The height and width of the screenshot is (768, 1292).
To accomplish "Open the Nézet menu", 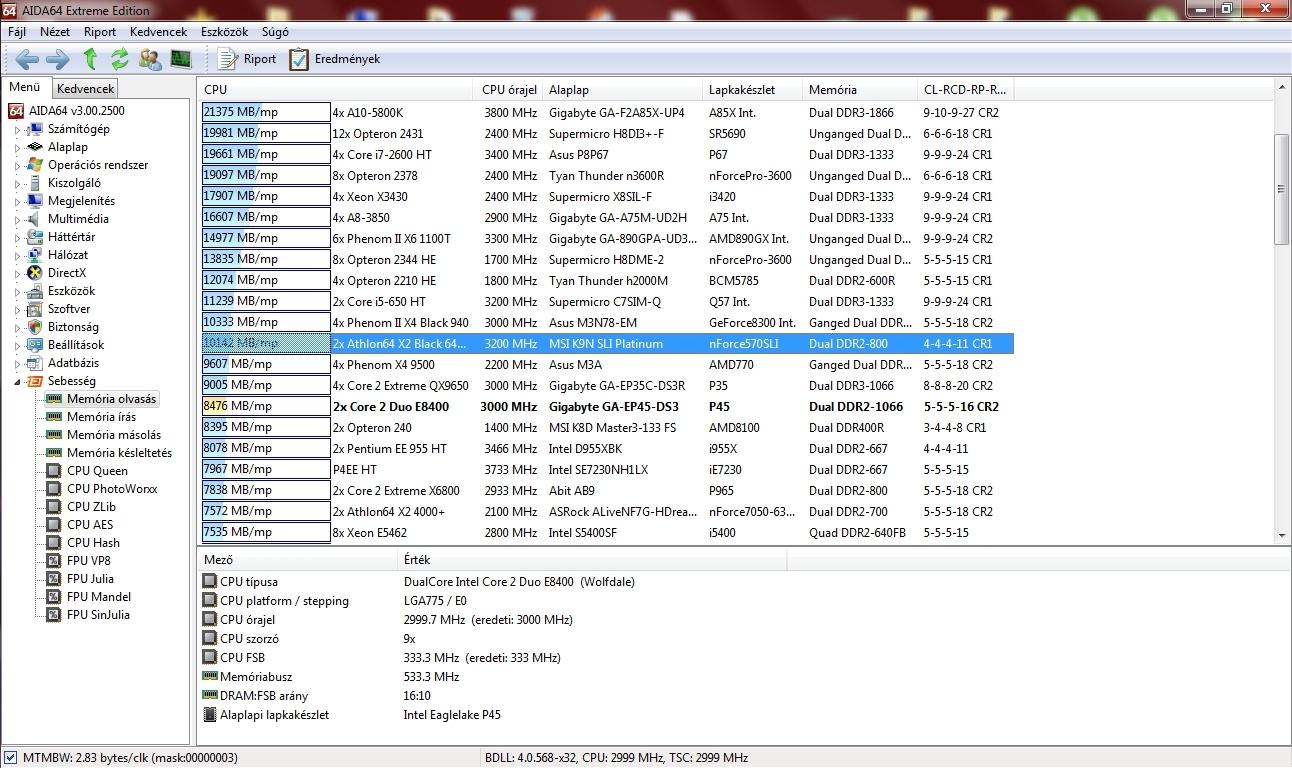I will point(55,32).
